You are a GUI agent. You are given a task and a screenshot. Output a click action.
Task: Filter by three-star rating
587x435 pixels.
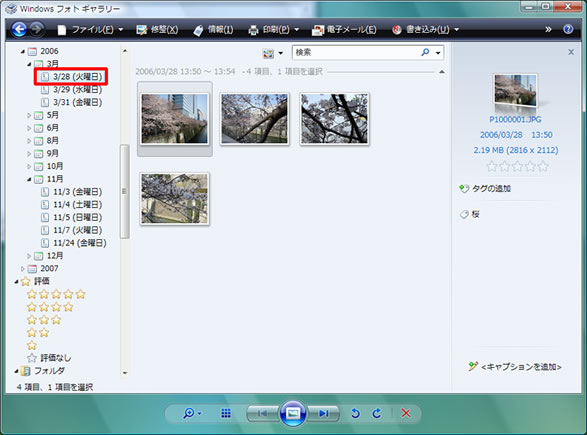(x=44, y=320)
